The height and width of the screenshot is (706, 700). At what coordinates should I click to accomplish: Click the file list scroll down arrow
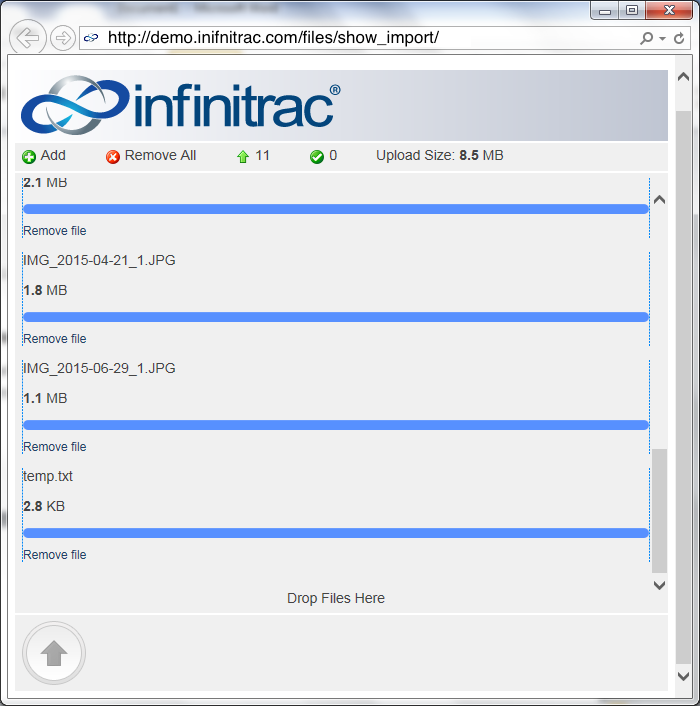(659, 585)
